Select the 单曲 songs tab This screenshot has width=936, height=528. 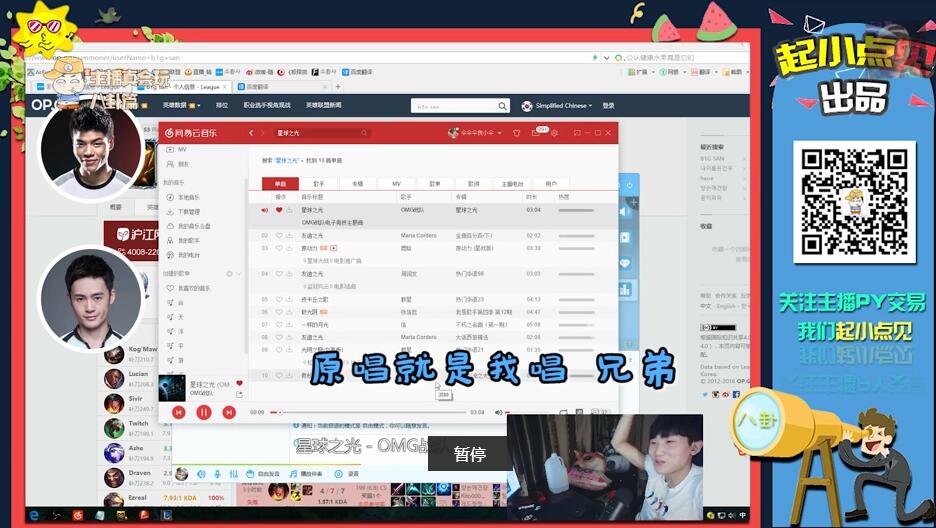click(x=280, y=184)
